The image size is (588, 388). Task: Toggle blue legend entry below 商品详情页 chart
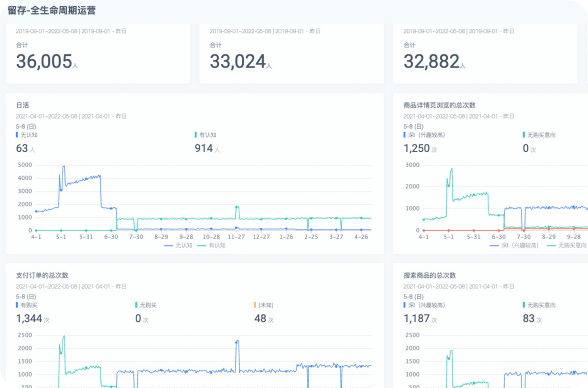(x=514, y=246)
